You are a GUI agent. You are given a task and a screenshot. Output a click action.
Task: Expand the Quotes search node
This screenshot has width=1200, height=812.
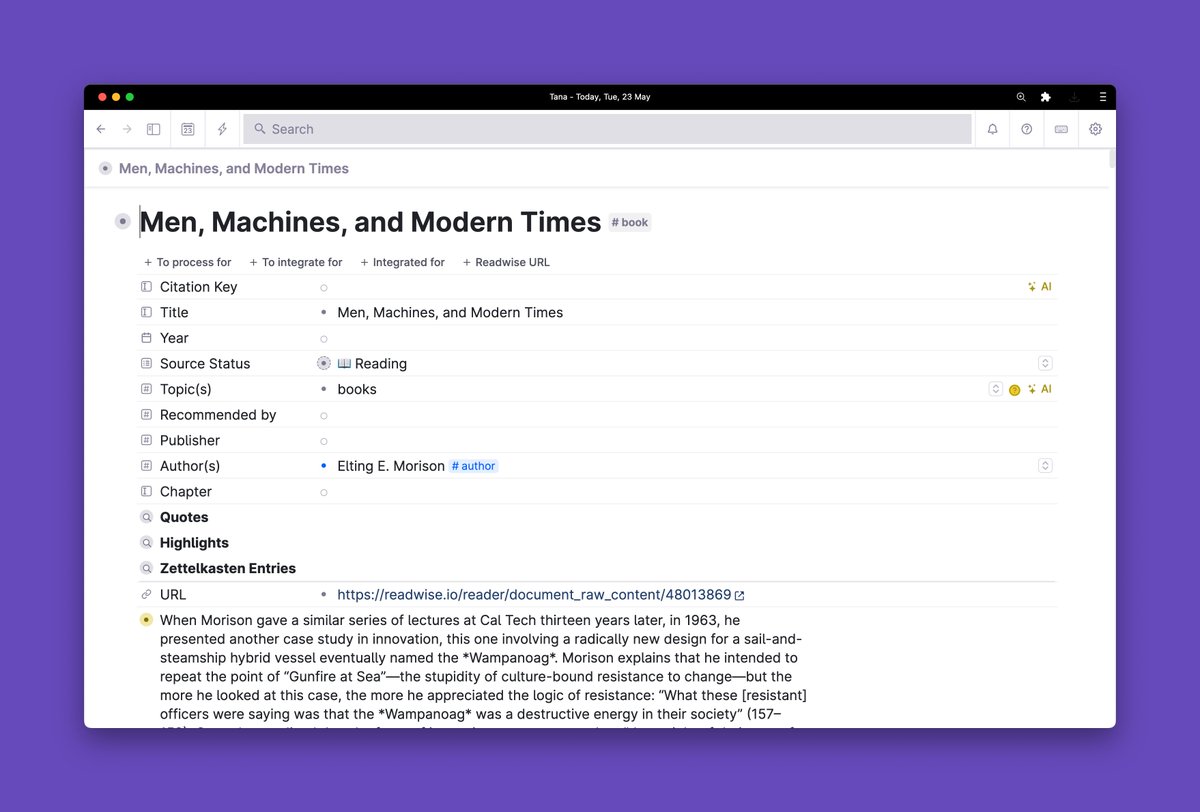(146, 517)
